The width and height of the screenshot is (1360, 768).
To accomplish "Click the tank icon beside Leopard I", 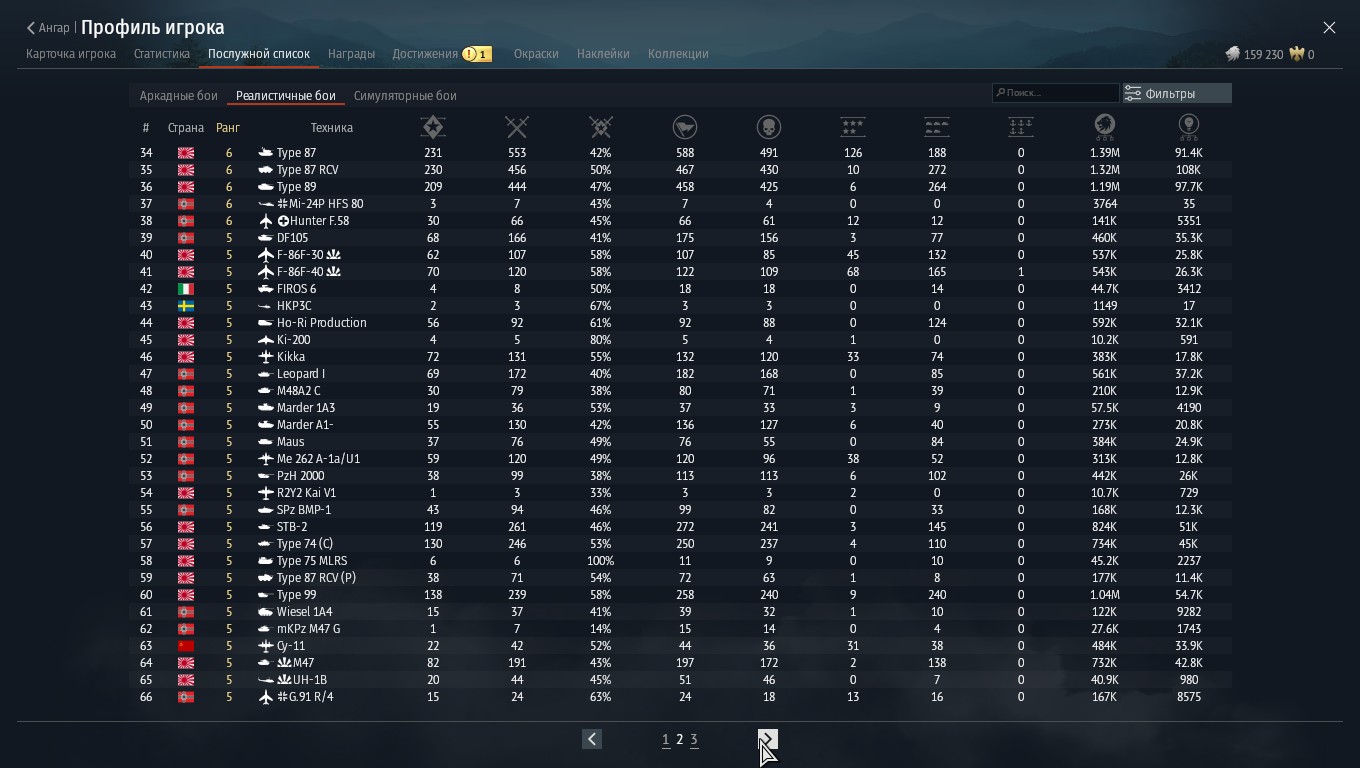I will (265, 374).
